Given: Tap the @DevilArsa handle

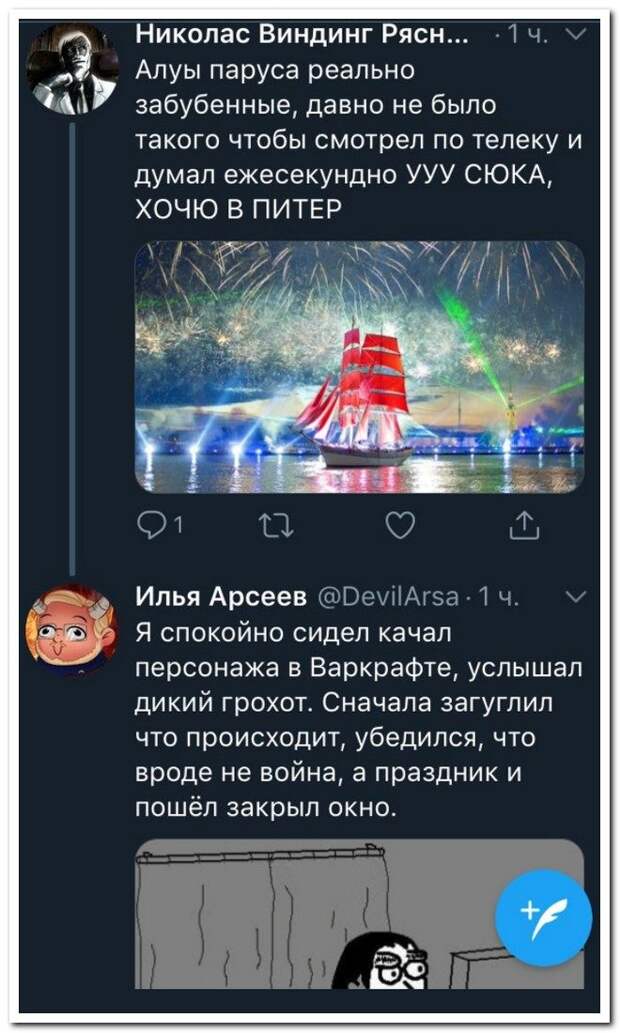Looking at the screenshot, I should [389, 597].
